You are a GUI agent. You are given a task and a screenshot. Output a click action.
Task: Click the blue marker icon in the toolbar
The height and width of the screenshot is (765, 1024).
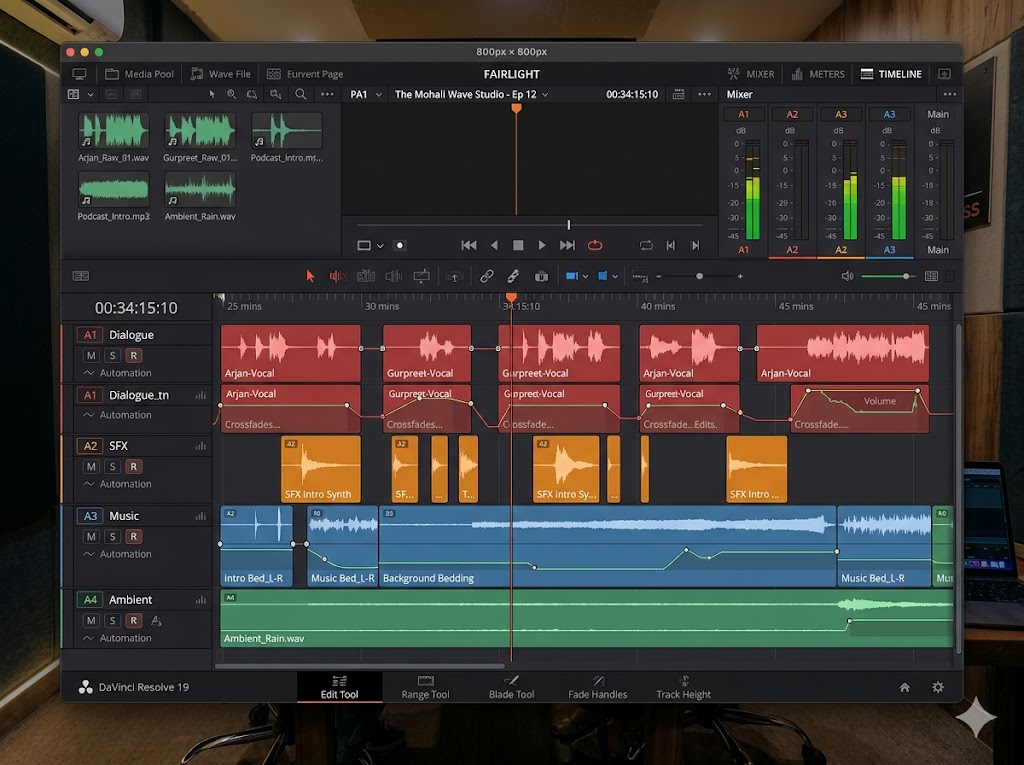603,276
